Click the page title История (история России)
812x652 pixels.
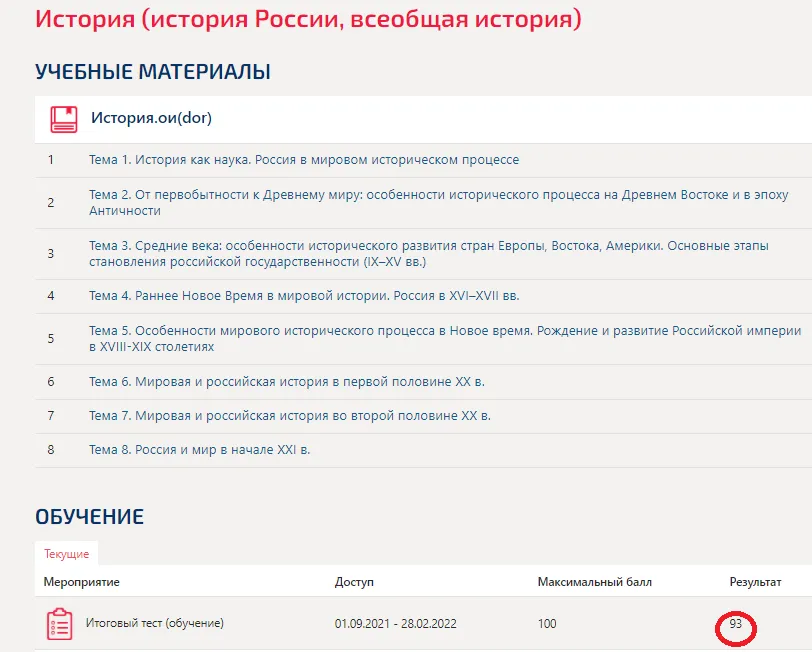click(x=308, y=20)
